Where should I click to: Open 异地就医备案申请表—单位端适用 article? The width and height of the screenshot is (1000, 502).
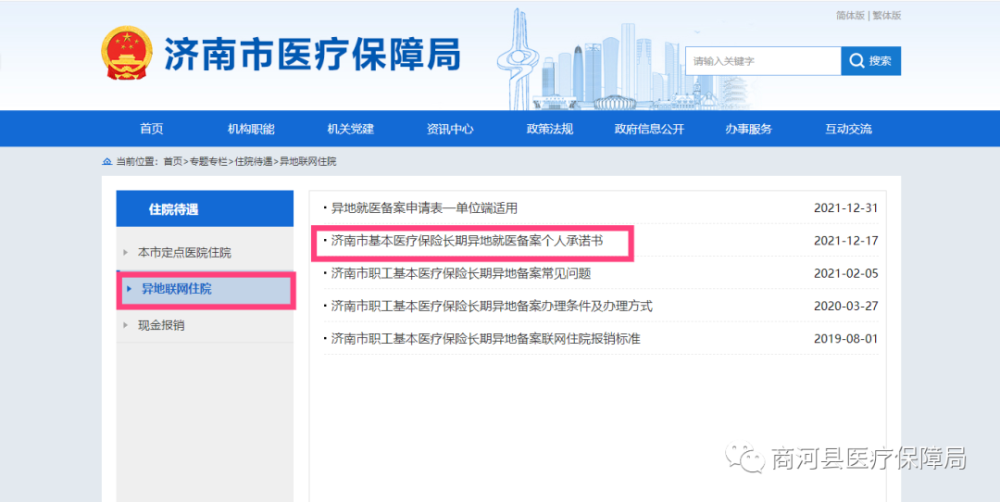[x=424, y=208]
